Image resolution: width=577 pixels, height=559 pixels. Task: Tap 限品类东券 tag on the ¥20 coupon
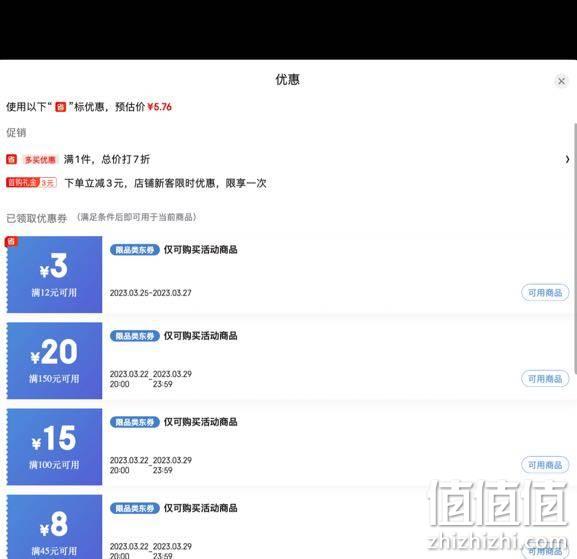click(135, 336)
